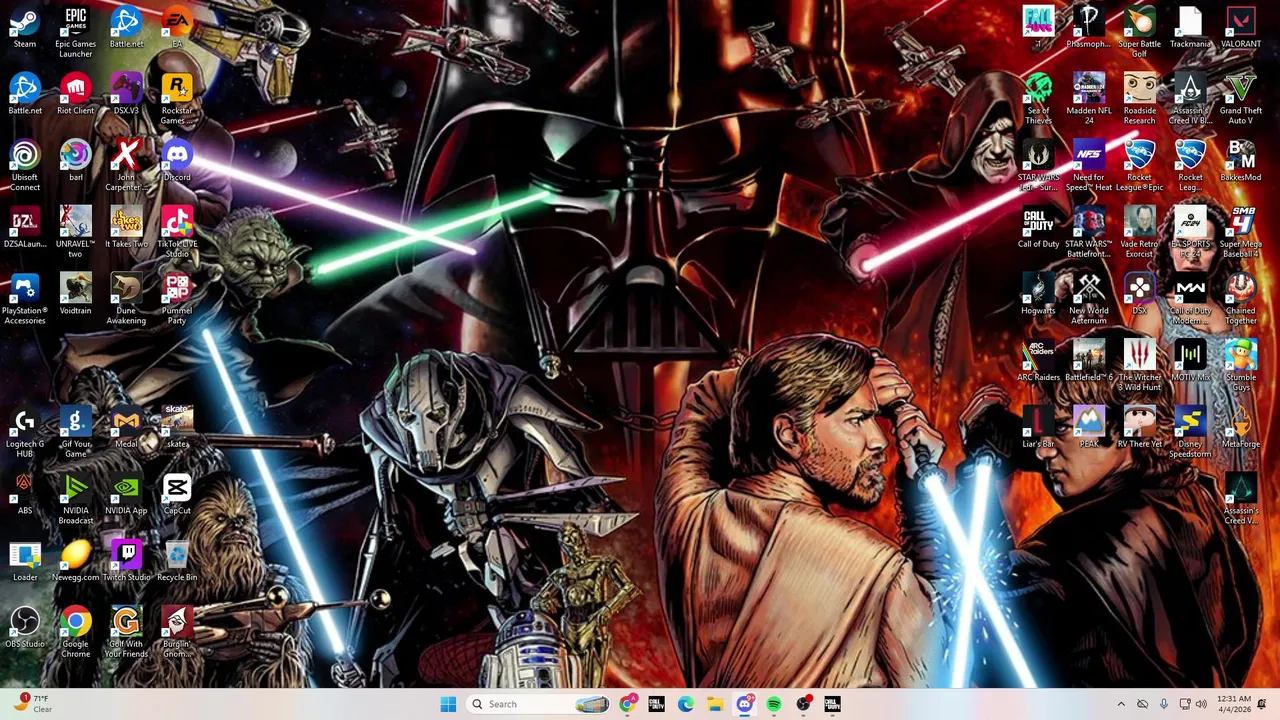Screen dimensions: 1280x720
Task: Open the Recycle Bin
Action: (177, 562)
